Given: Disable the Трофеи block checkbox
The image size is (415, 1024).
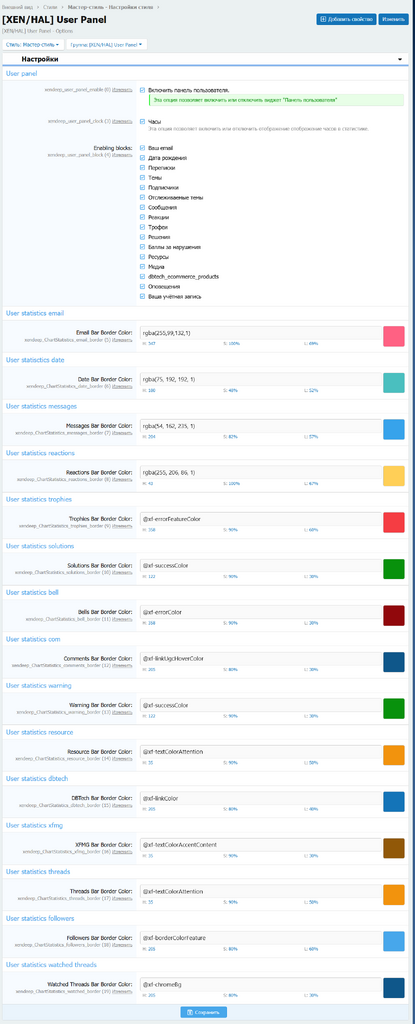Looking at the screenshot, I should pyautogui.click(x=143, y=227).
